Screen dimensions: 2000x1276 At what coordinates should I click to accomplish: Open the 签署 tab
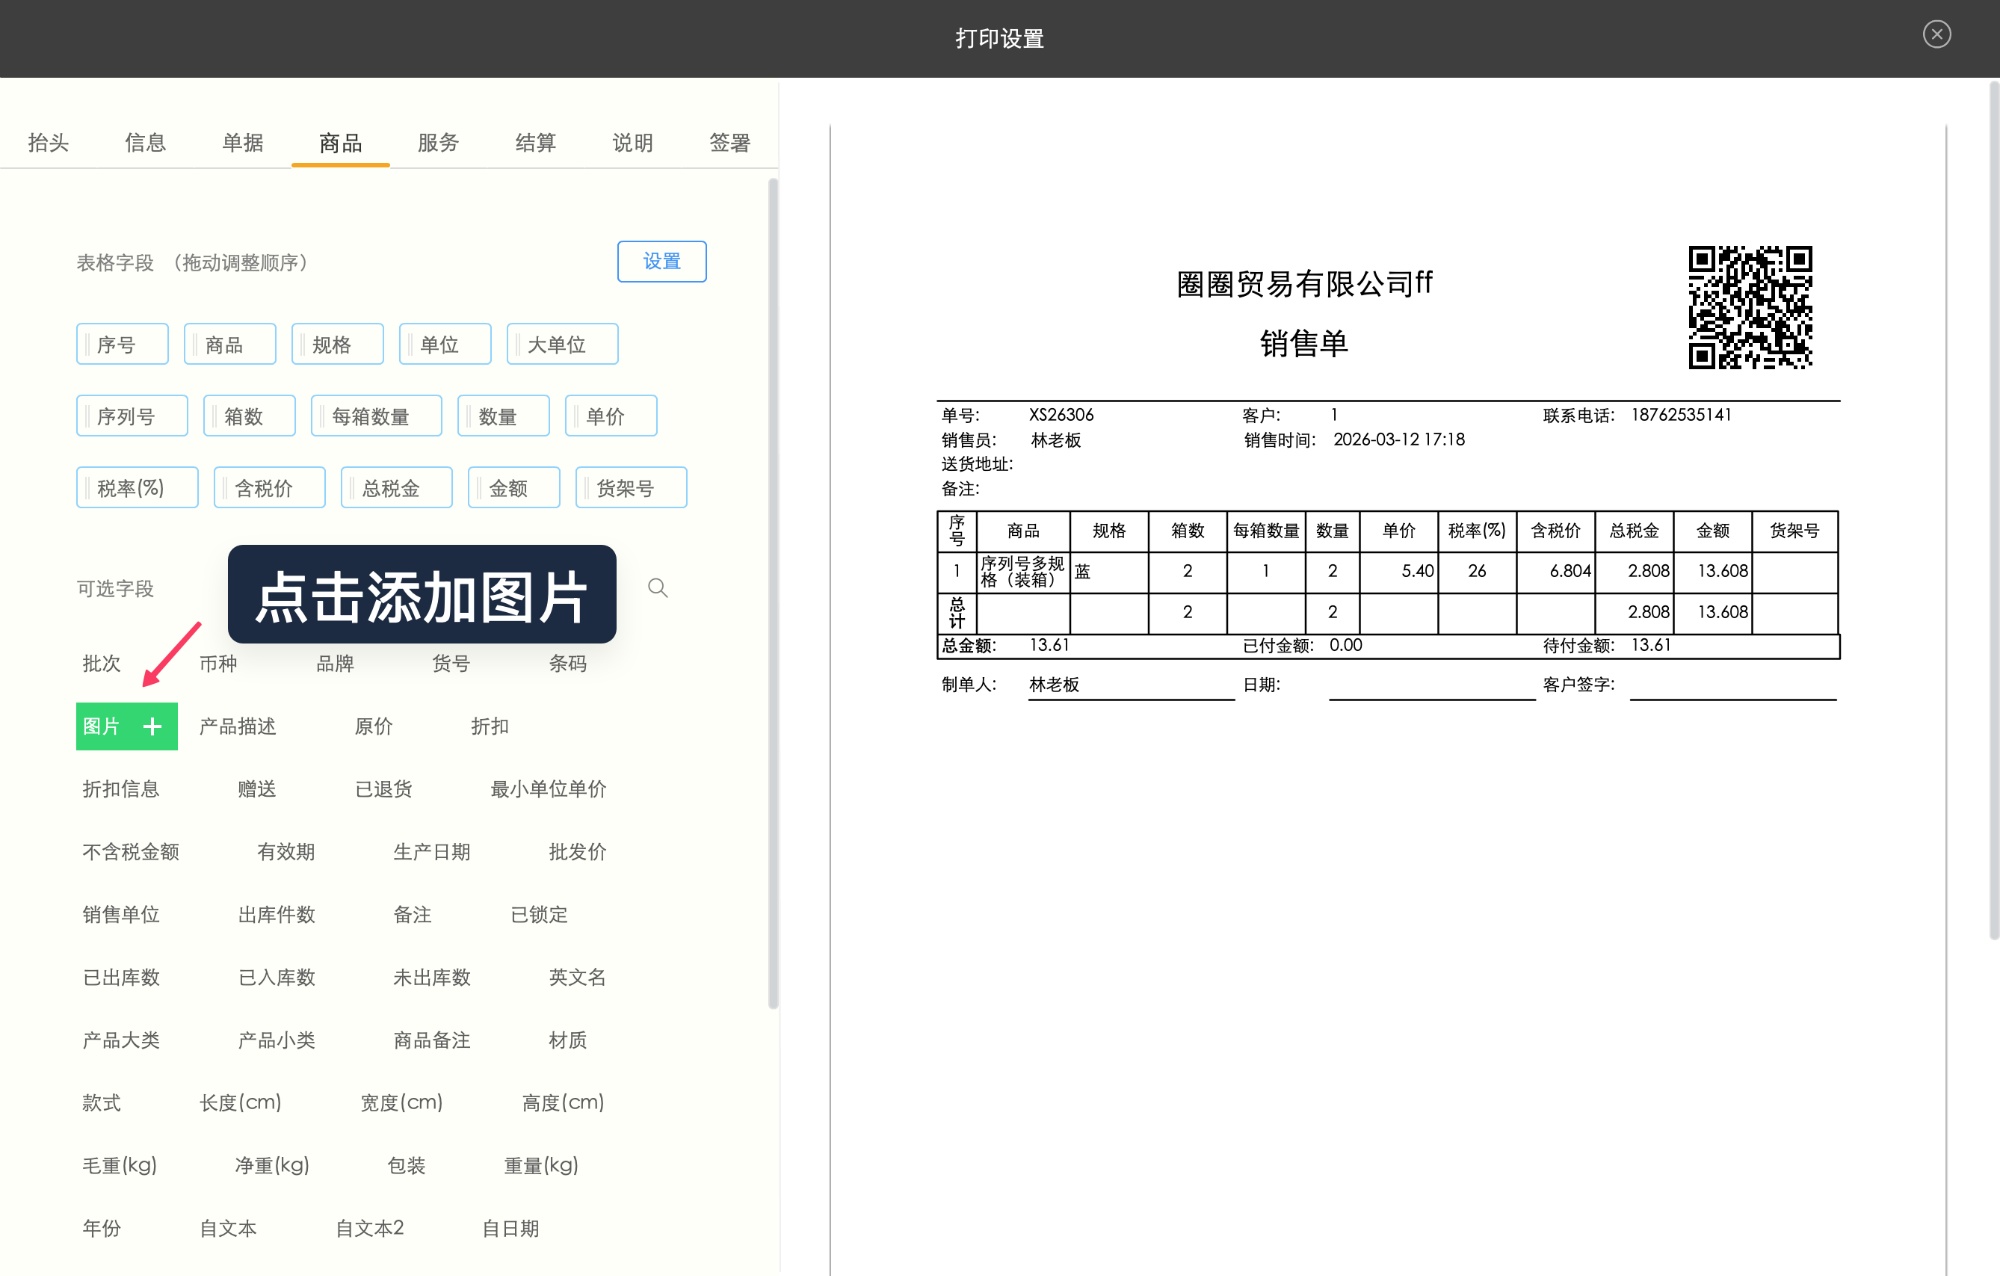(x=728, y=142)
